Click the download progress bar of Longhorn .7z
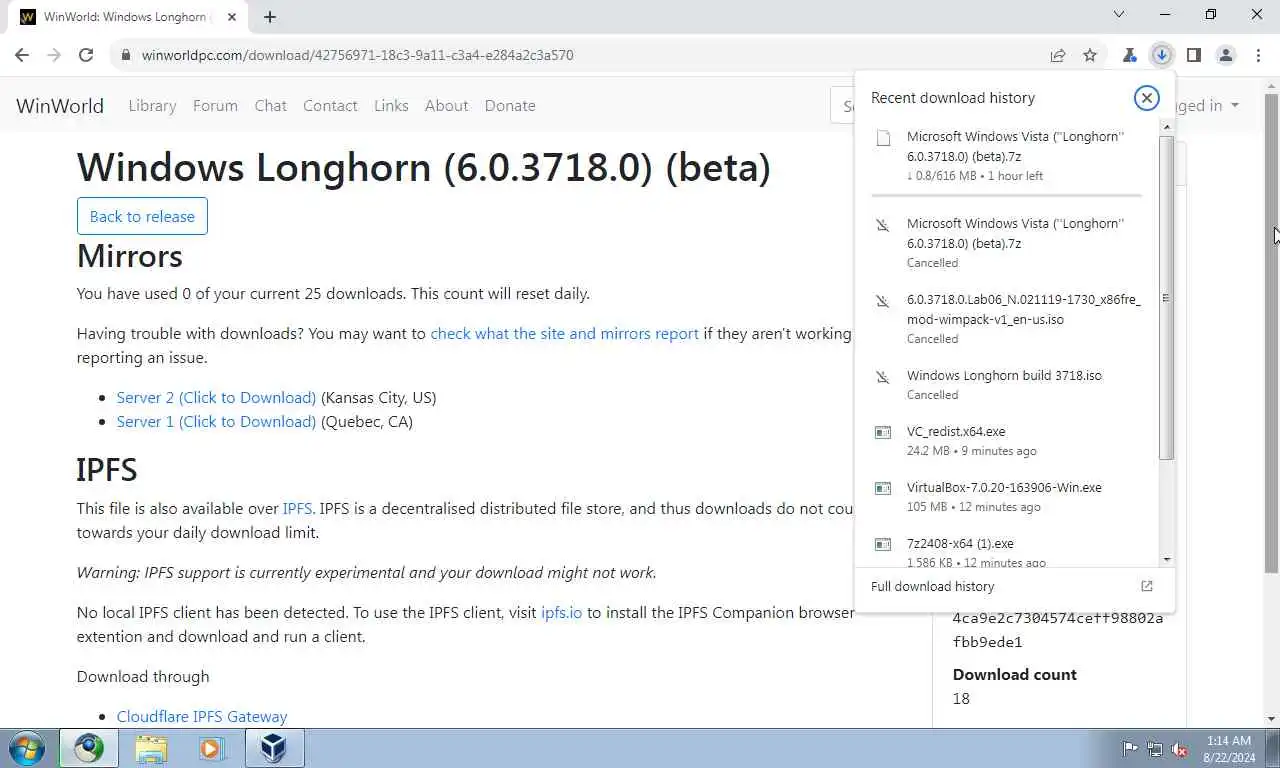 click(x=1006, y=195)
